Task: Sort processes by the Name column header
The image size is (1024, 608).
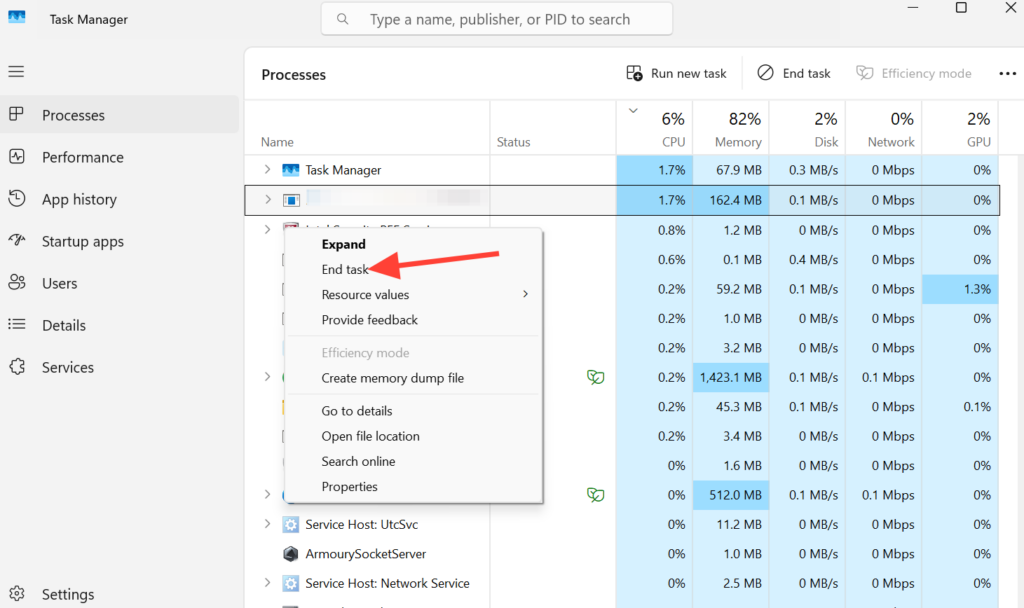Action: point(367,129)
